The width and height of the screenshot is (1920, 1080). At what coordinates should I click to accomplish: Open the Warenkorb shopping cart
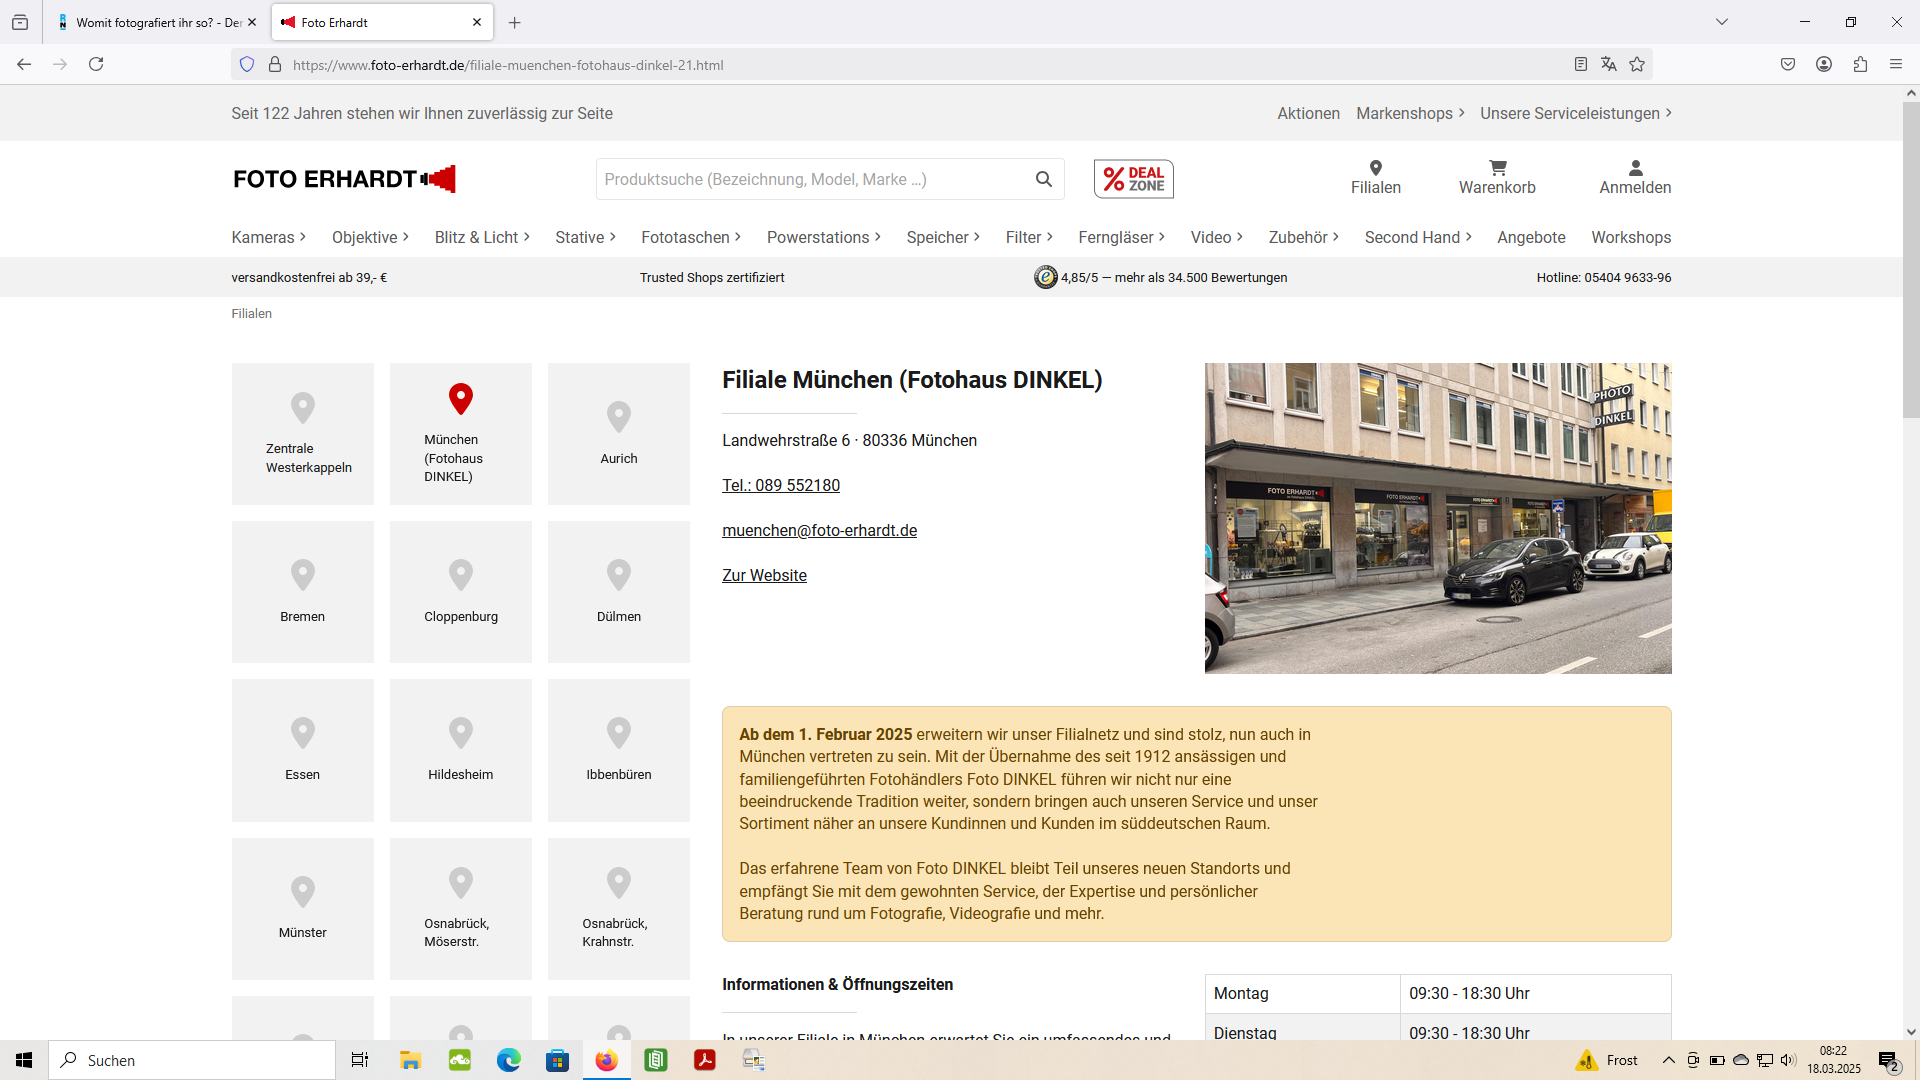[x=1497, y=168]
